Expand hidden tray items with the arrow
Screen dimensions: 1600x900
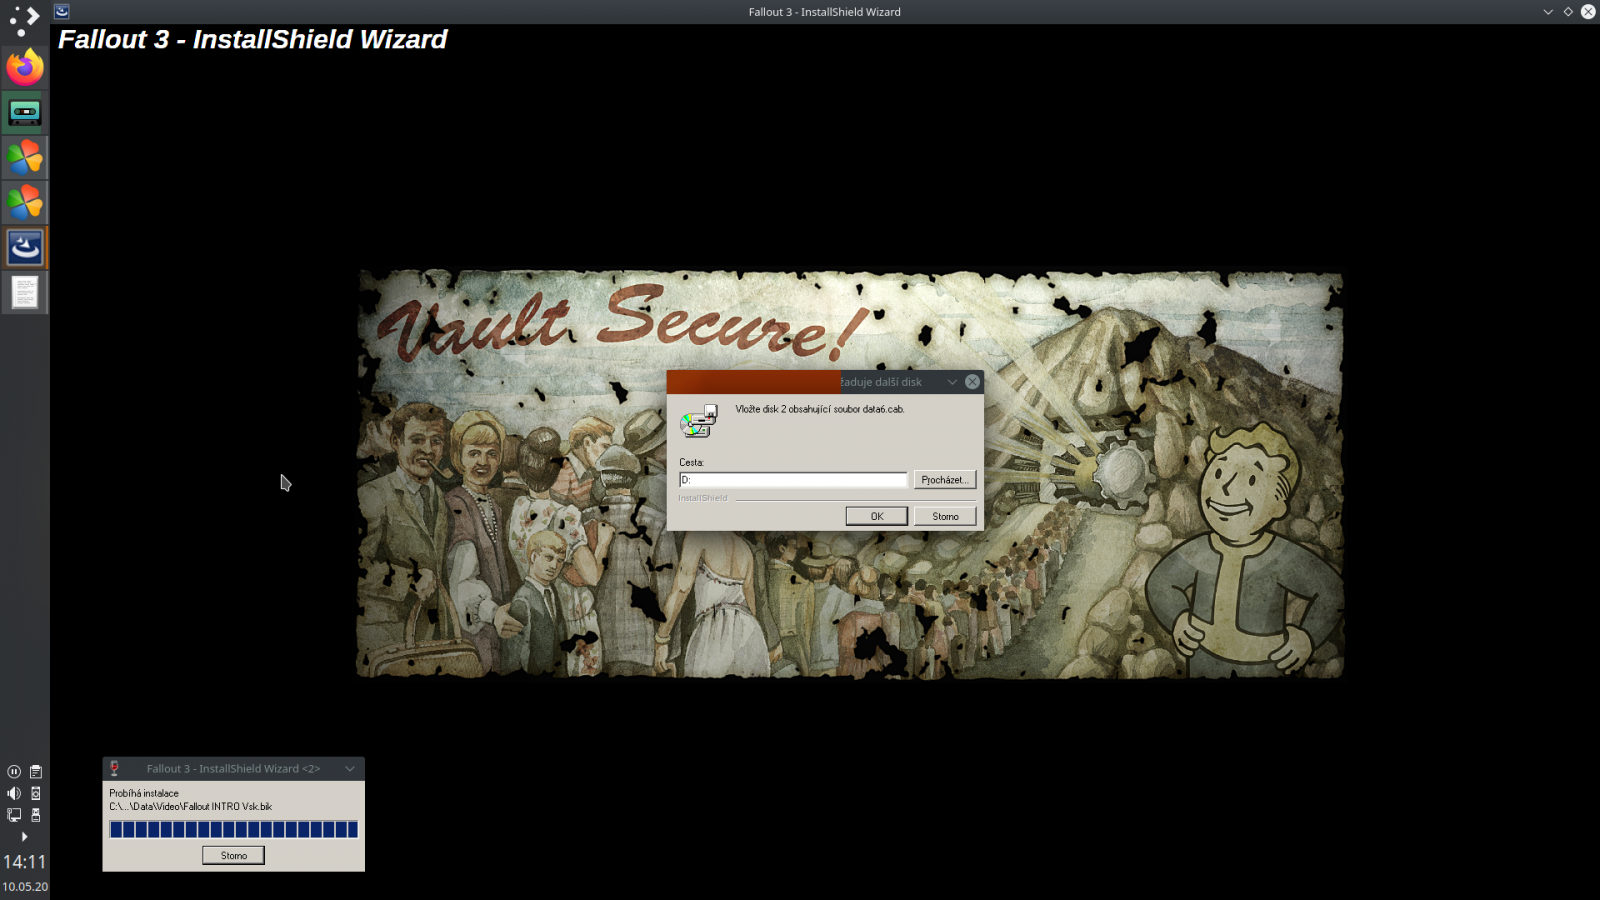25,836
